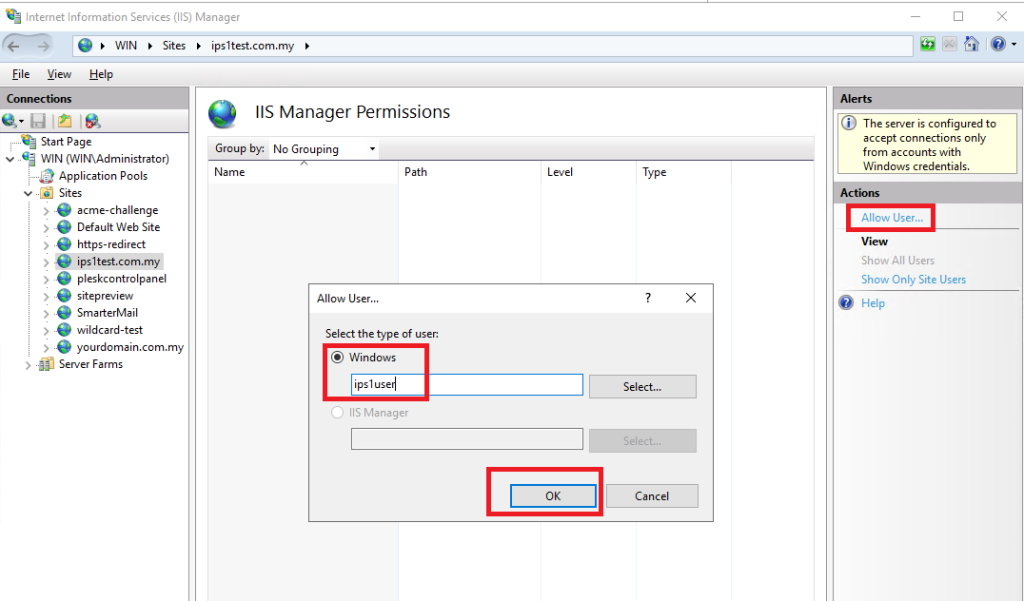Click the OK button in Allow User dialog
Viewport: 1024px width, 601px height.
(x=553, y=495)
